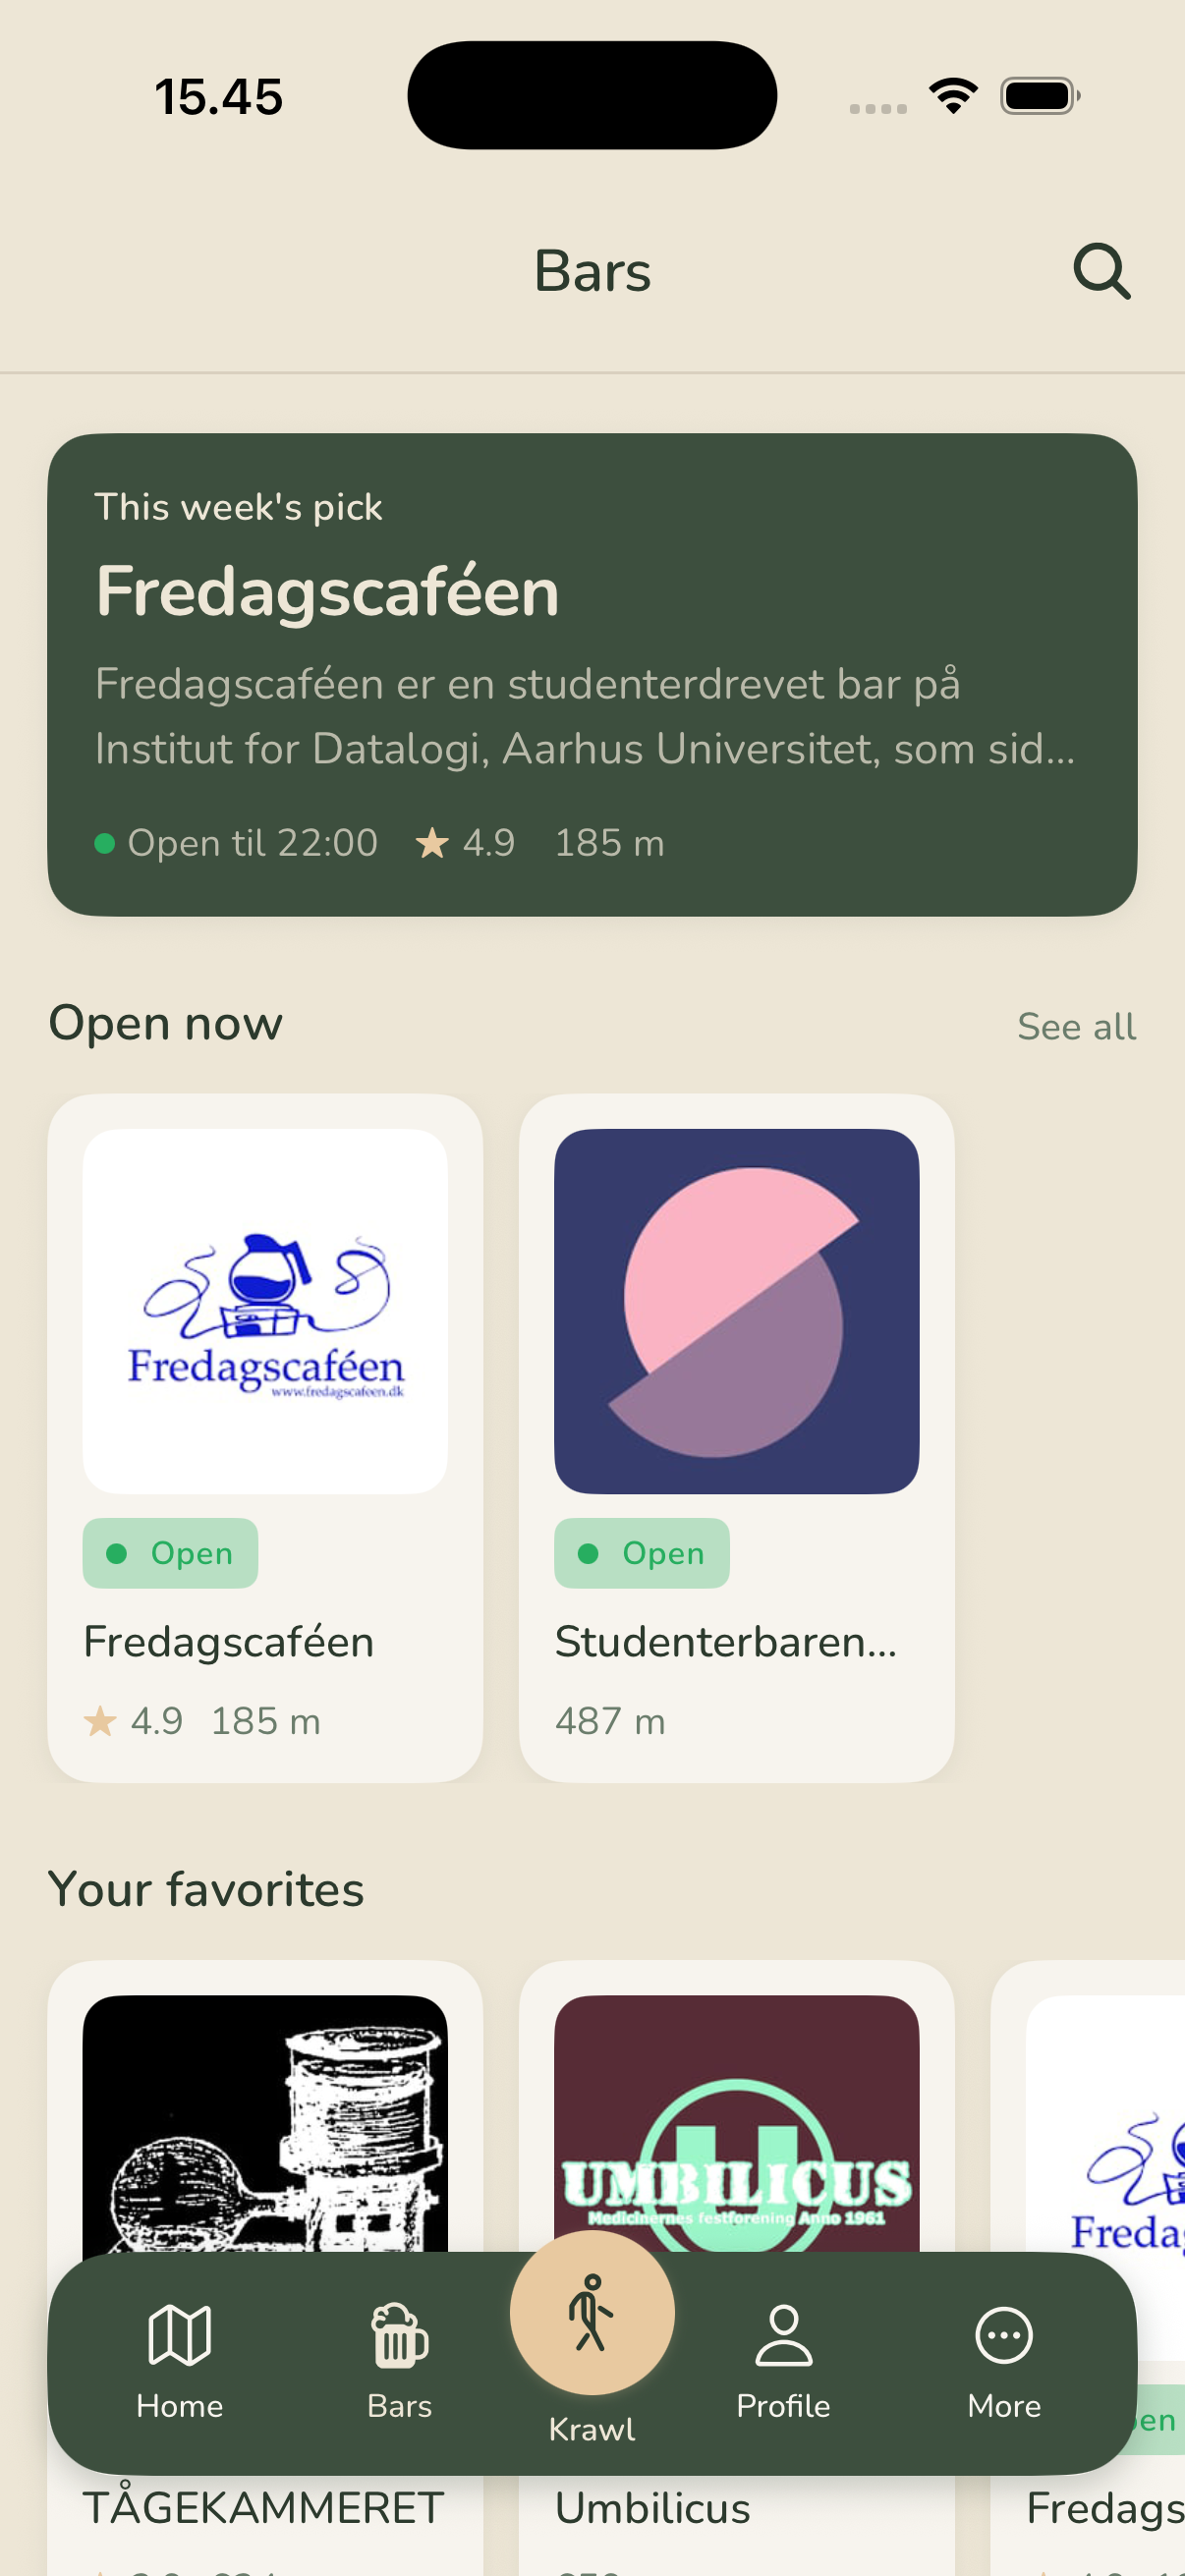
Task: Select the Fredagscaféen logo thumbnail in Open now
Action: pos(265,1311)
